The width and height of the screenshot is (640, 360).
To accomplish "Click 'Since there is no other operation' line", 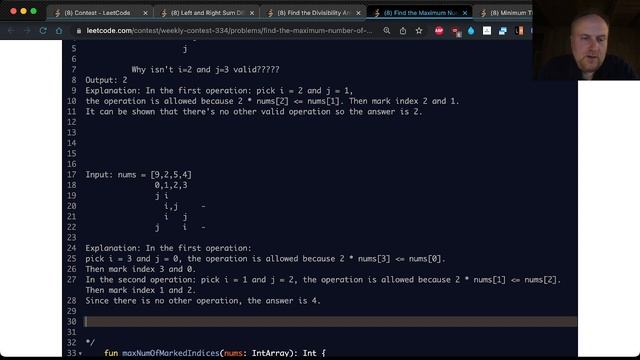I will 203,301.
